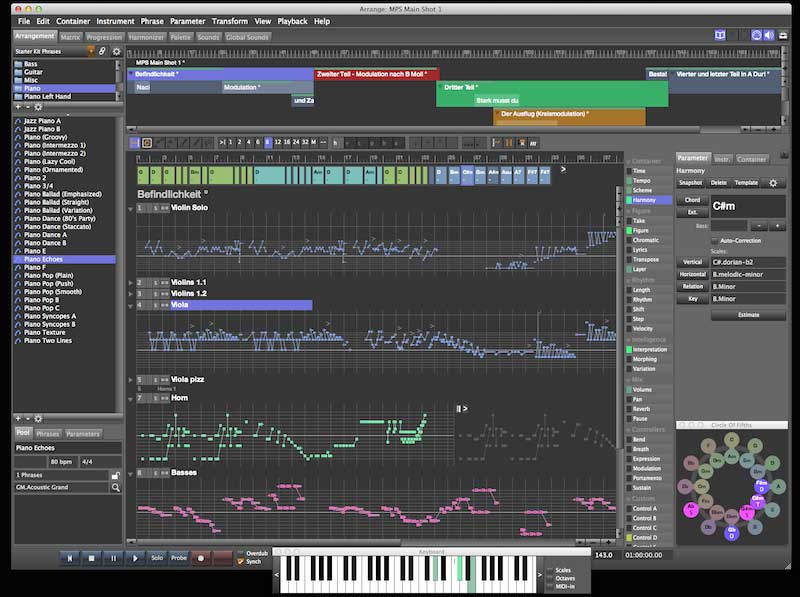This screenshot has height=597, width=800.
Task: Rewind to start with transport button
Action: pos(69,558)
